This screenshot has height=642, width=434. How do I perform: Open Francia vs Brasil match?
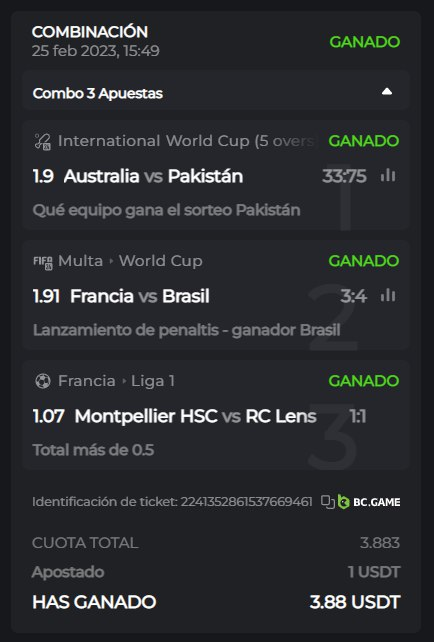click(140, 296)
